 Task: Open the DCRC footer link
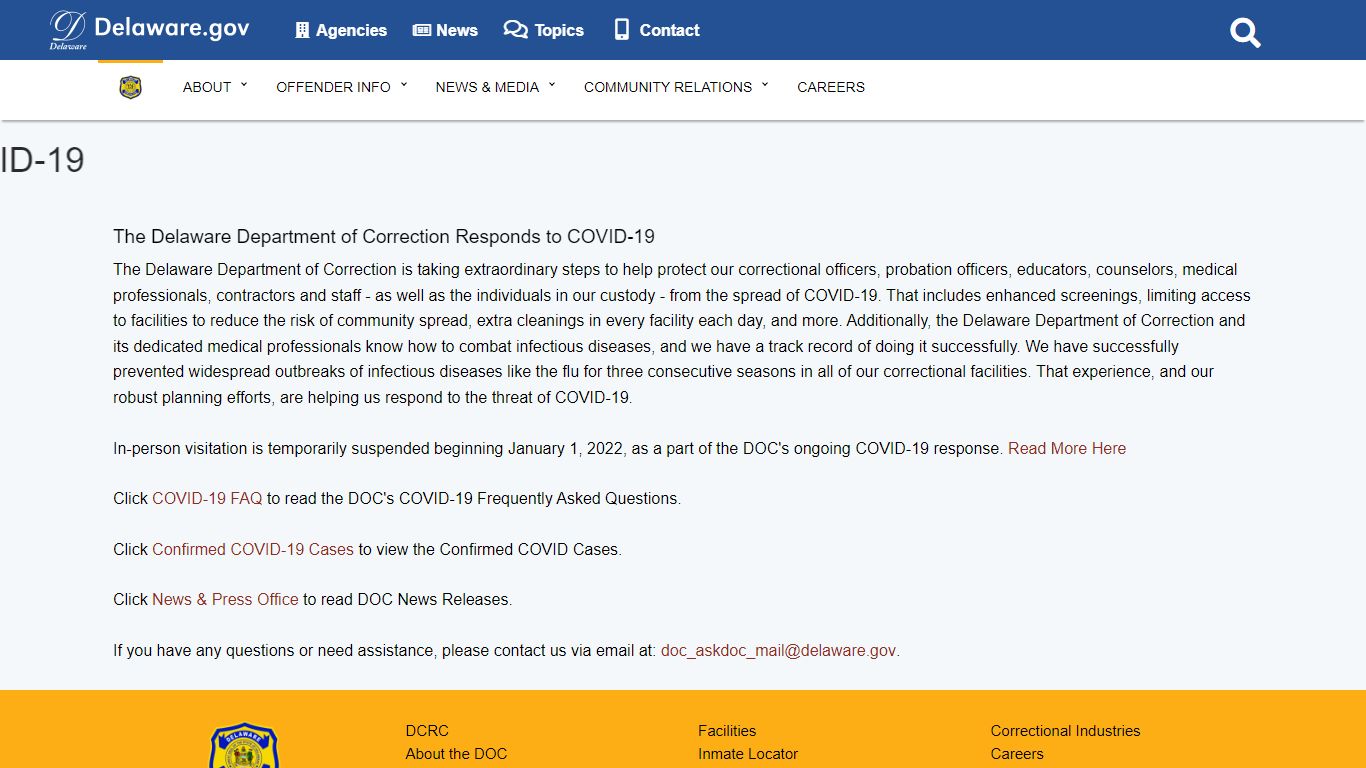coord(427,731)
